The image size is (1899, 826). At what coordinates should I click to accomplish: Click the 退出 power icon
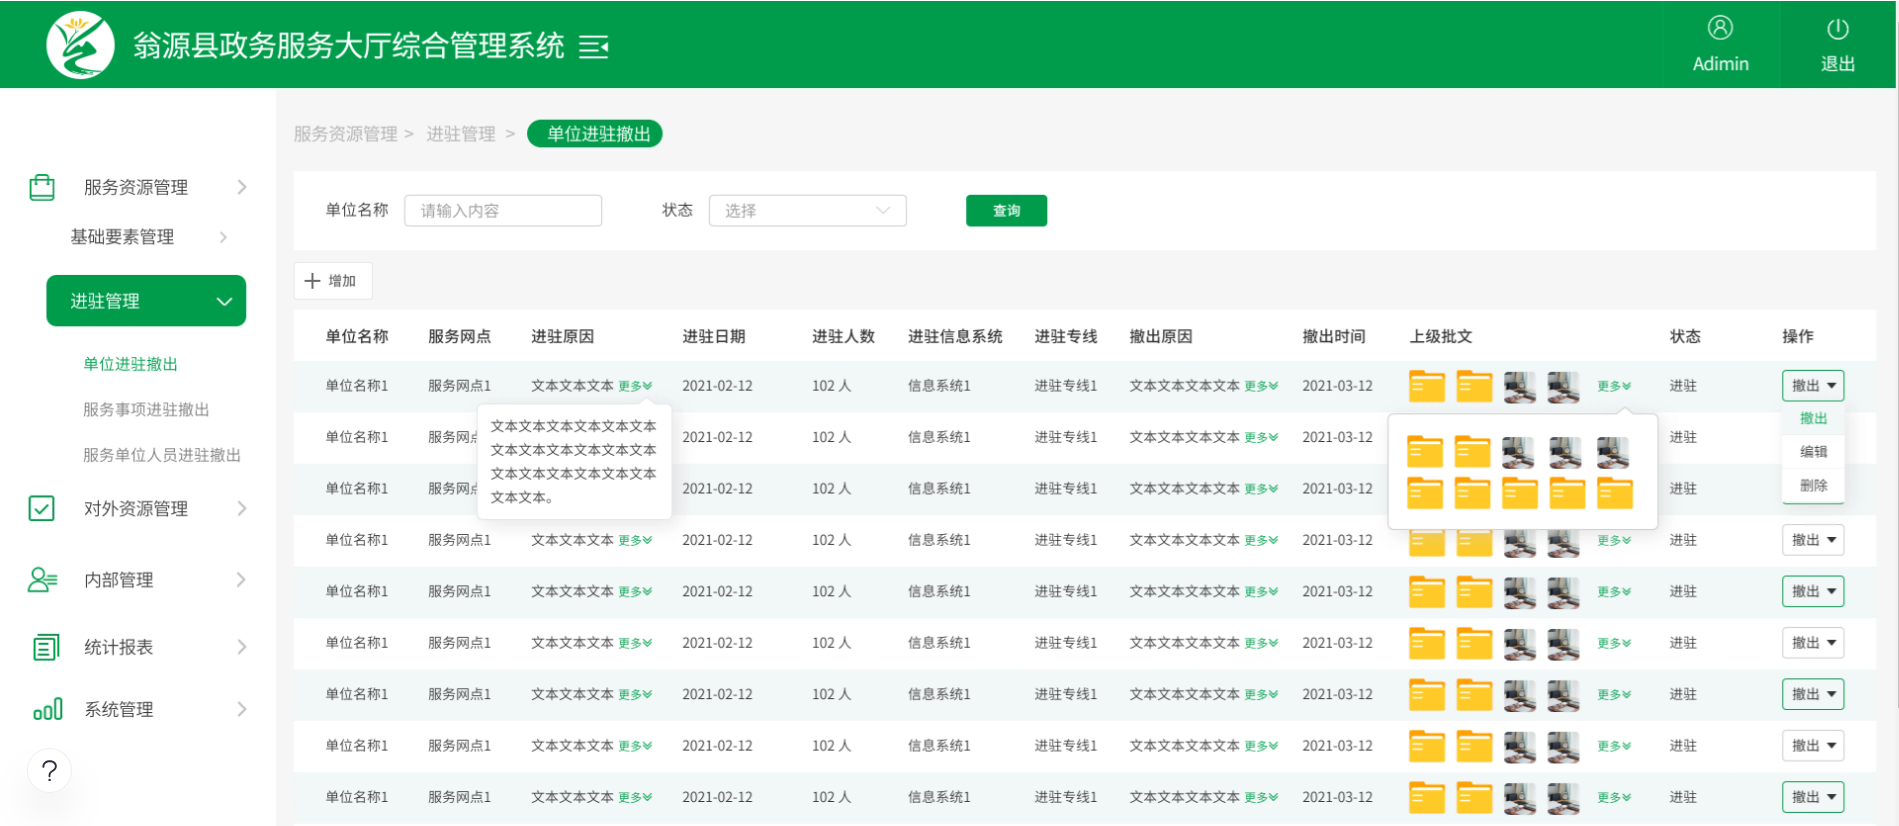pyautogui.click(x=1838, y=29)
